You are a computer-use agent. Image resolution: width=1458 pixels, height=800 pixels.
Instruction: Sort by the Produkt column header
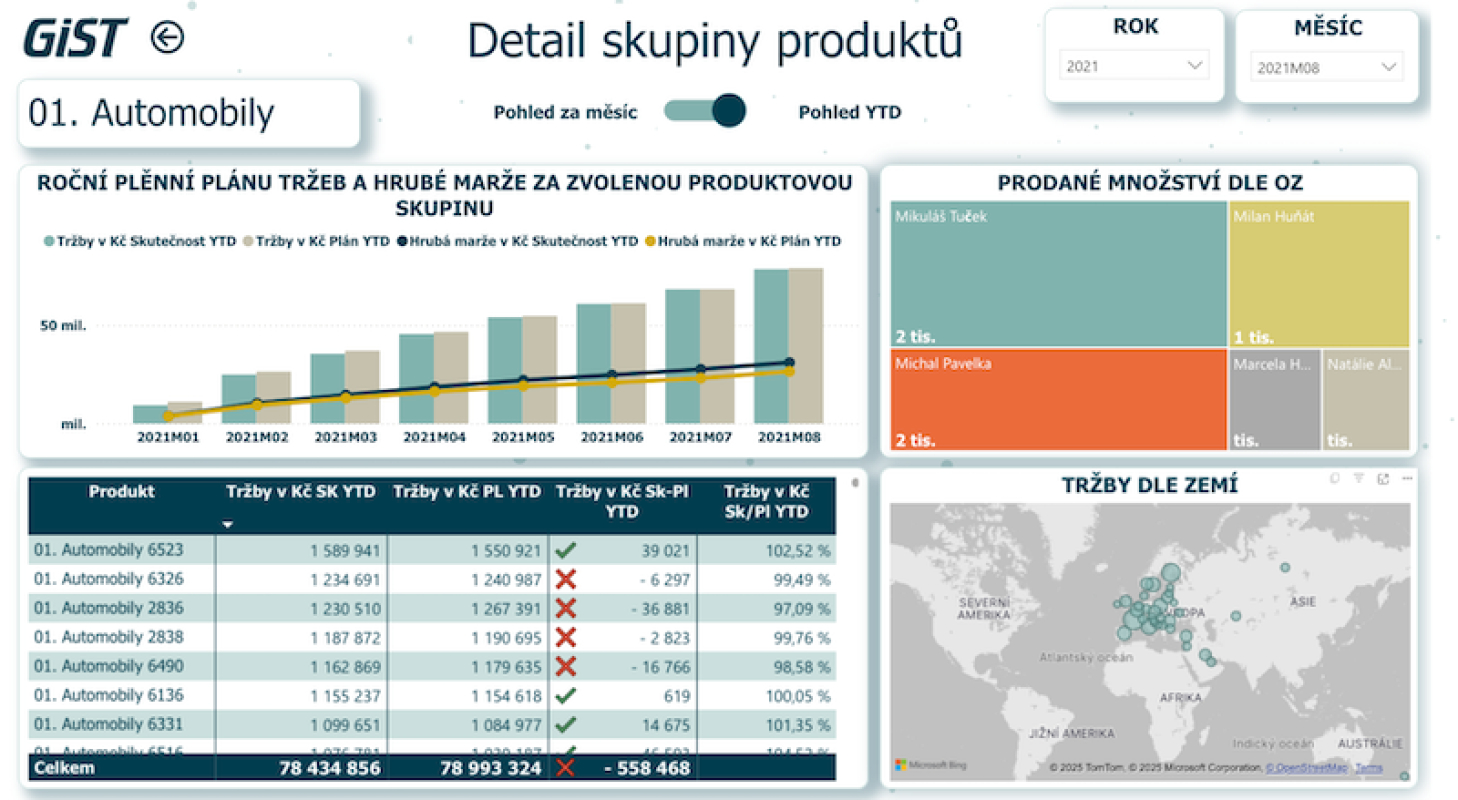pyautogui.click(x=121, y=492)
